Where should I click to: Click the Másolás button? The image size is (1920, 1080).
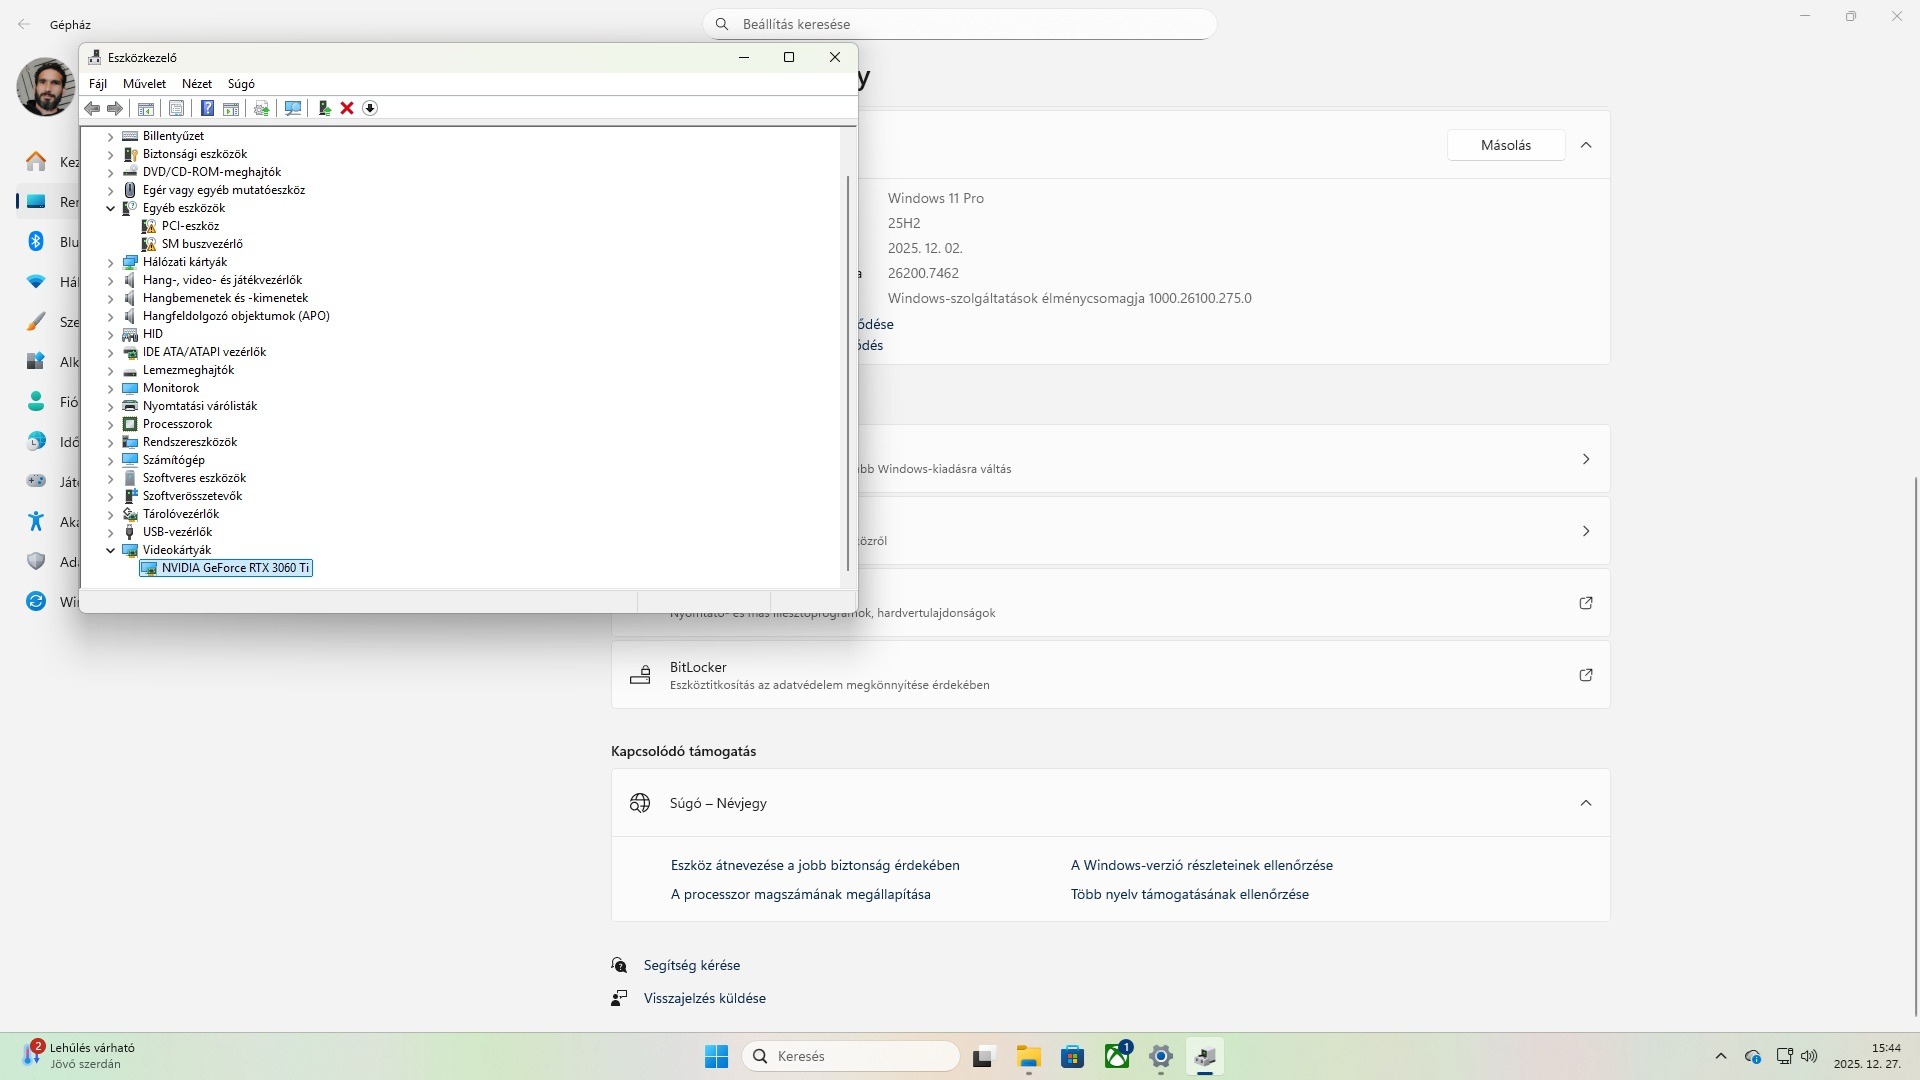tap(1505, 145)
